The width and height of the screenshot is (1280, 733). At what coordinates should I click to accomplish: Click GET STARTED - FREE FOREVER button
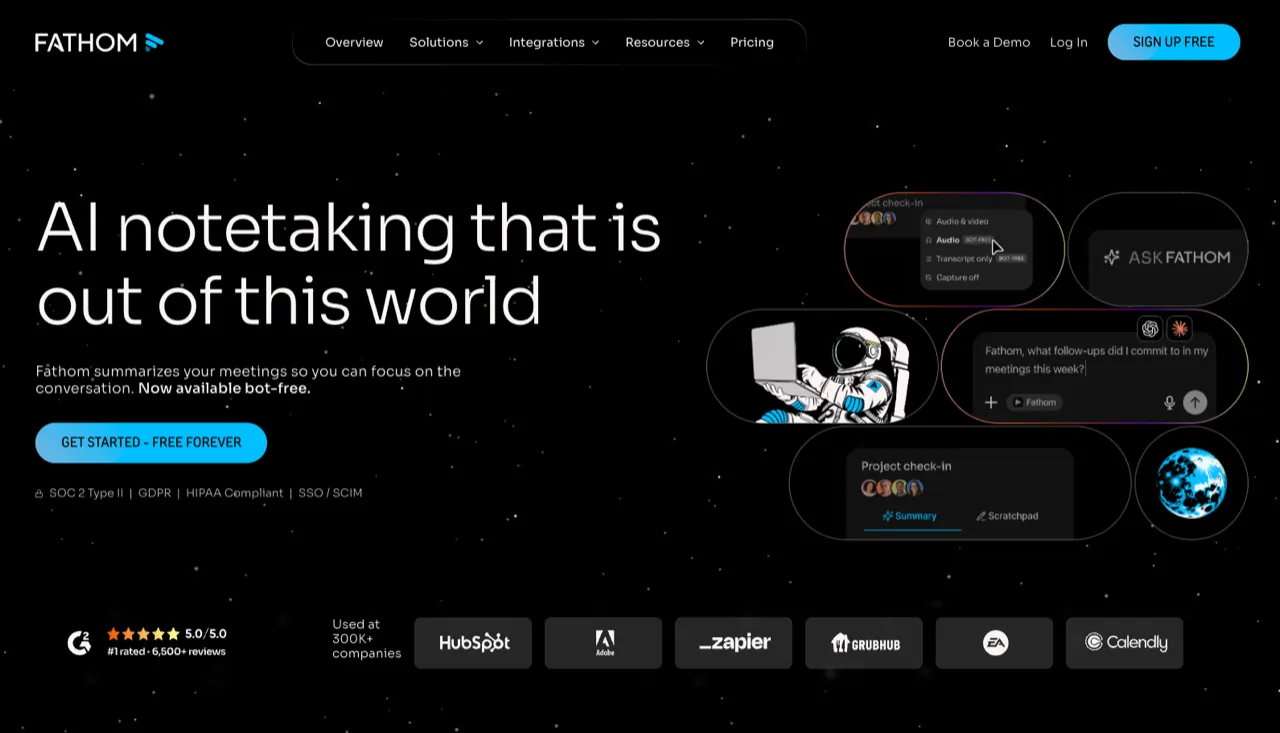(151, 442)
